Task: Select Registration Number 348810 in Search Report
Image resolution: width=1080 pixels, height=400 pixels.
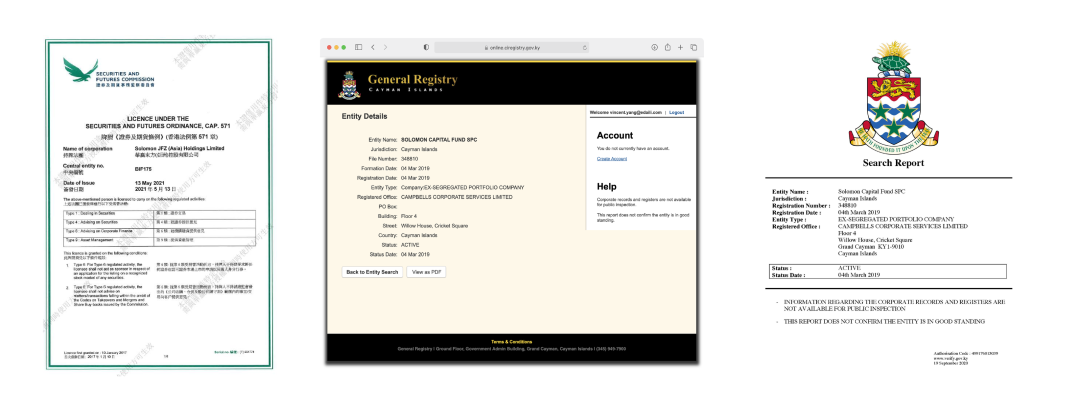Action: pyautogui.click(x=849, y=205)
